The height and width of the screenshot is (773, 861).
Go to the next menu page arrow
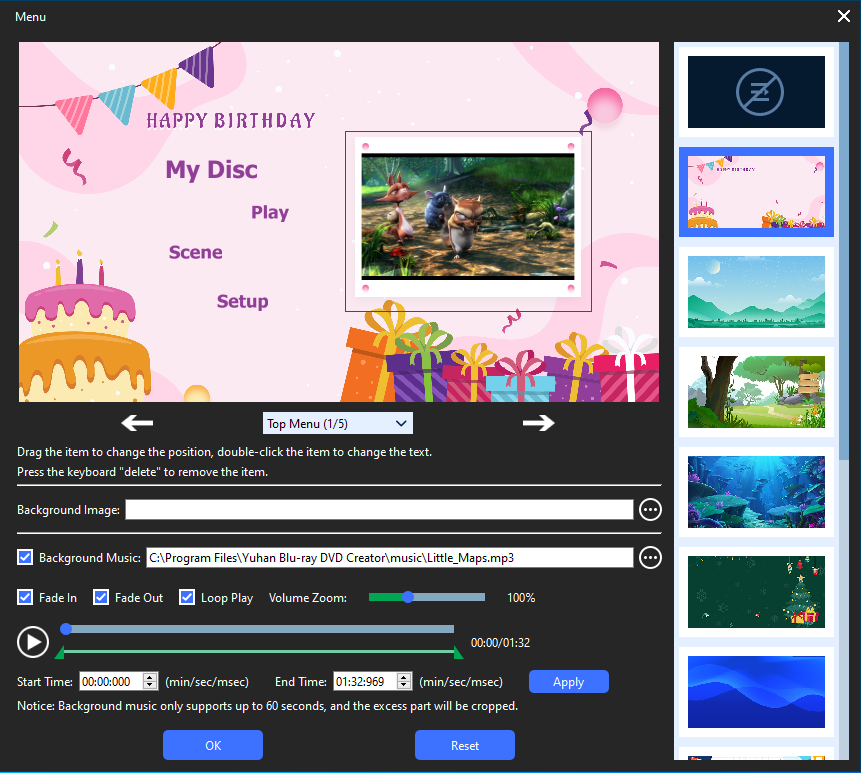click(538, 423)
